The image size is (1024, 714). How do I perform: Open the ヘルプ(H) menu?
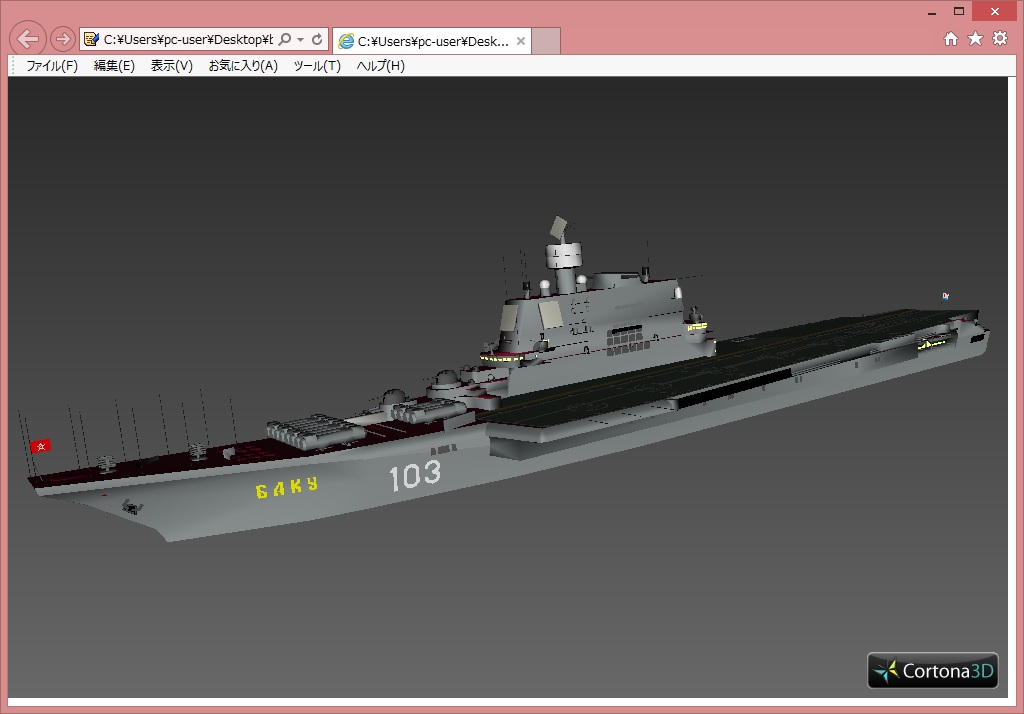click(x=381, y=66)
